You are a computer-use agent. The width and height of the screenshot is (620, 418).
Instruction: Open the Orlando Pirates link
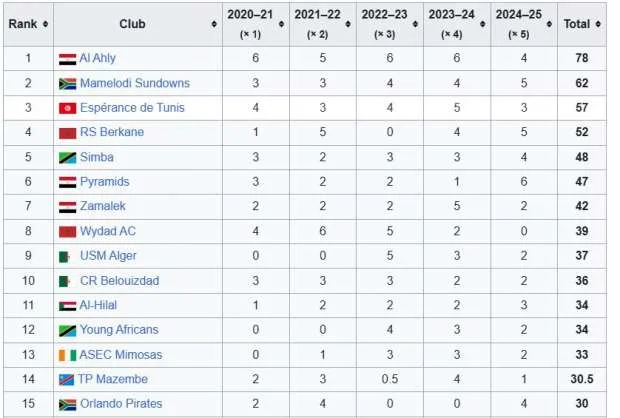click(121, 403)
